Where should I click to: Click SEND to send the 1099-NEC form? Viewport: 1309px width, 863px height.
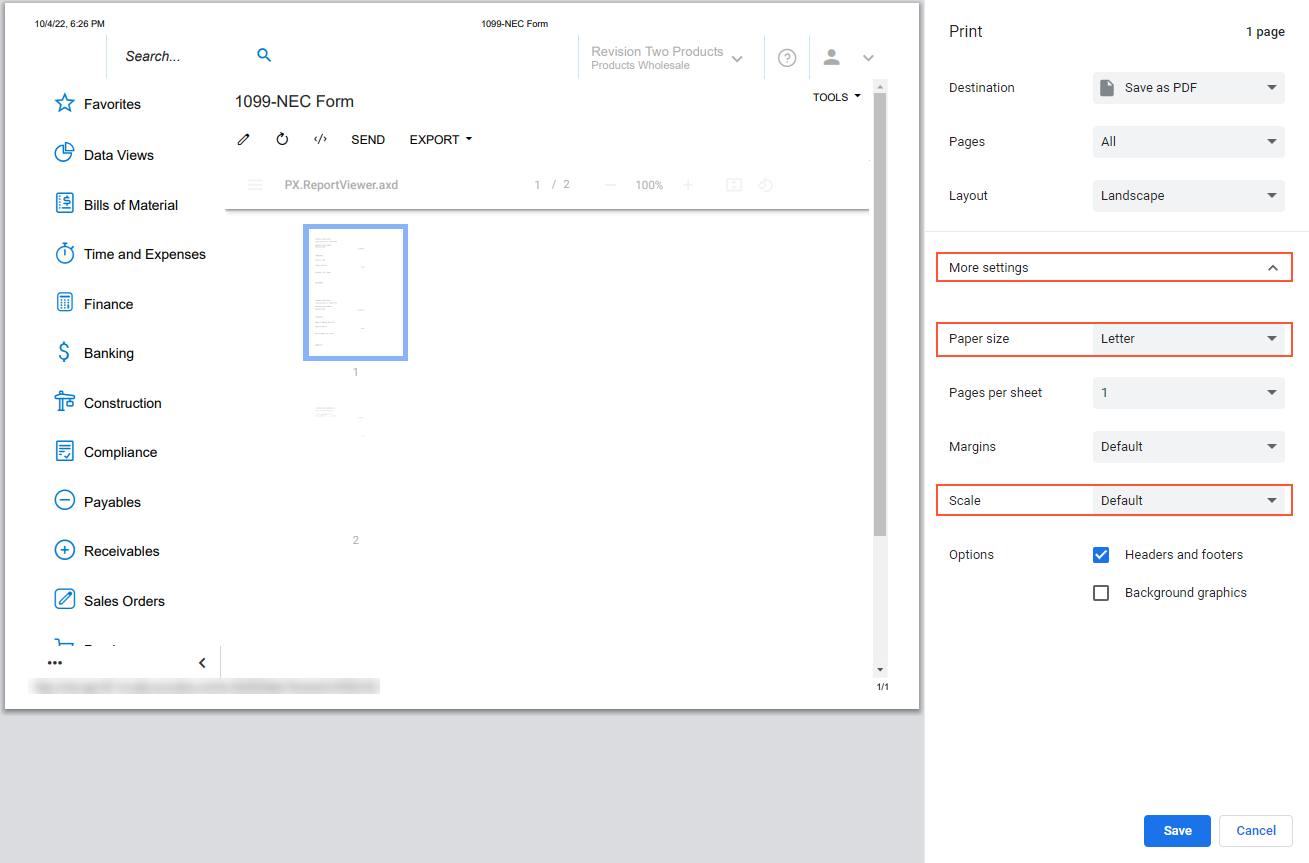coord(368,139)
